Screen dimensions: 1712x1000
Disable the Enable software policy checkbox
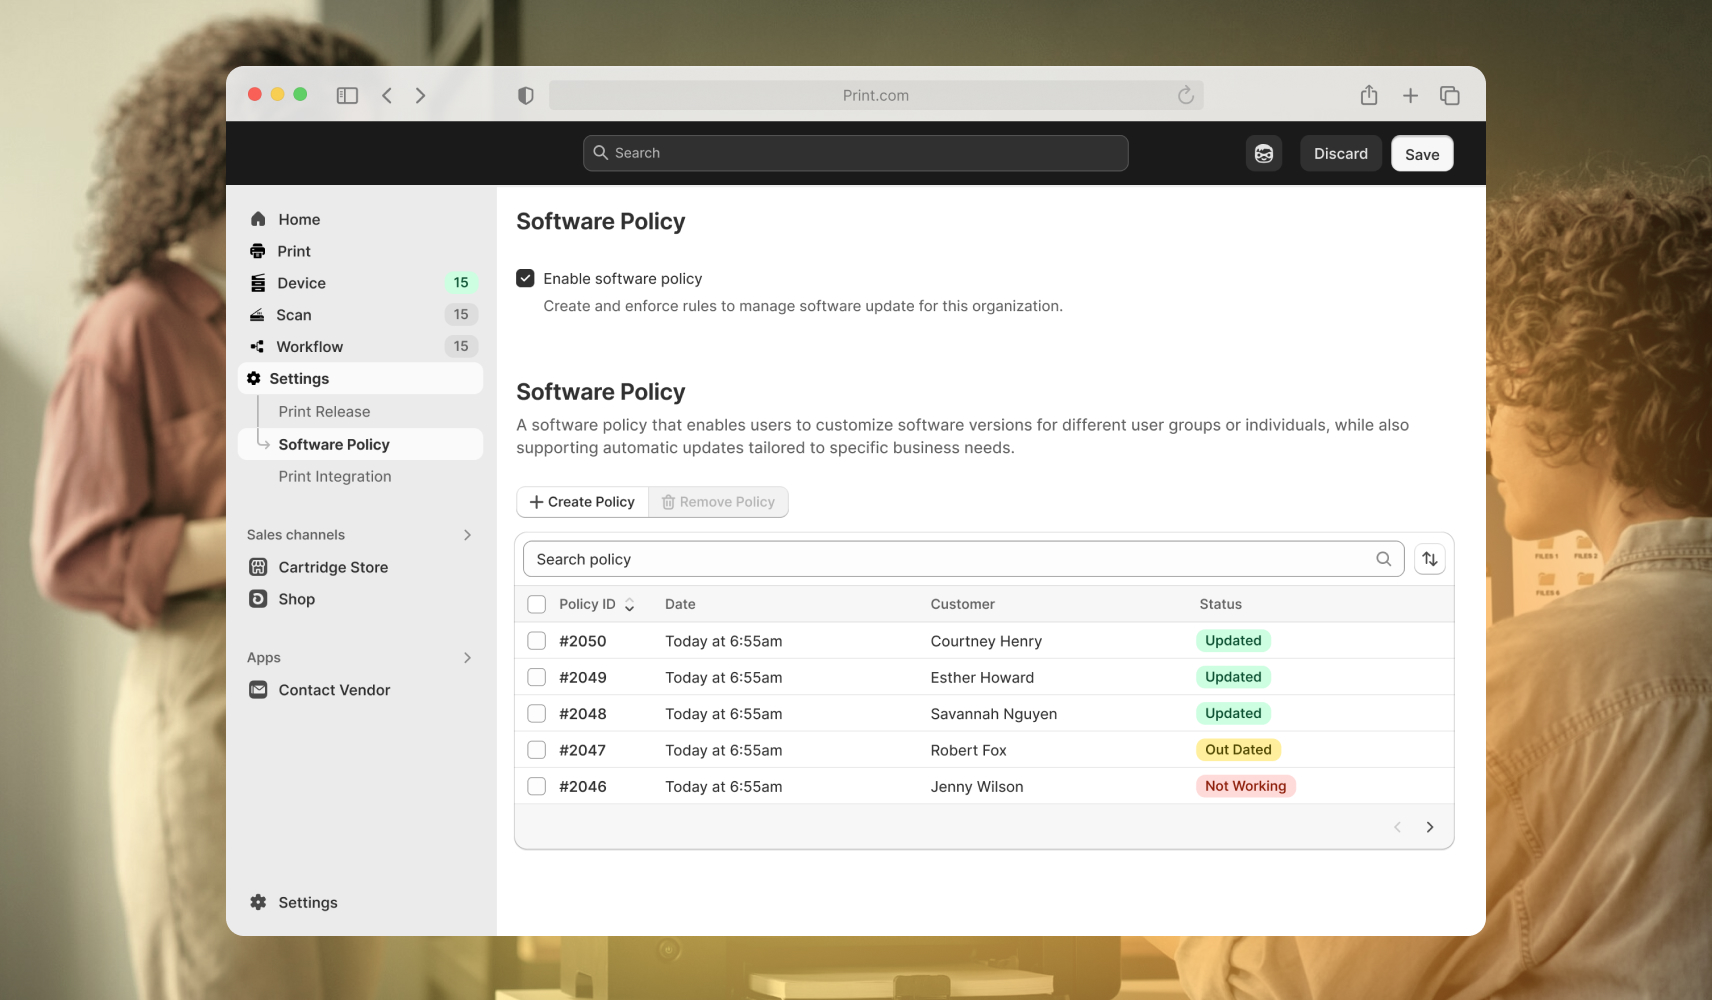[x=525, y=278]
